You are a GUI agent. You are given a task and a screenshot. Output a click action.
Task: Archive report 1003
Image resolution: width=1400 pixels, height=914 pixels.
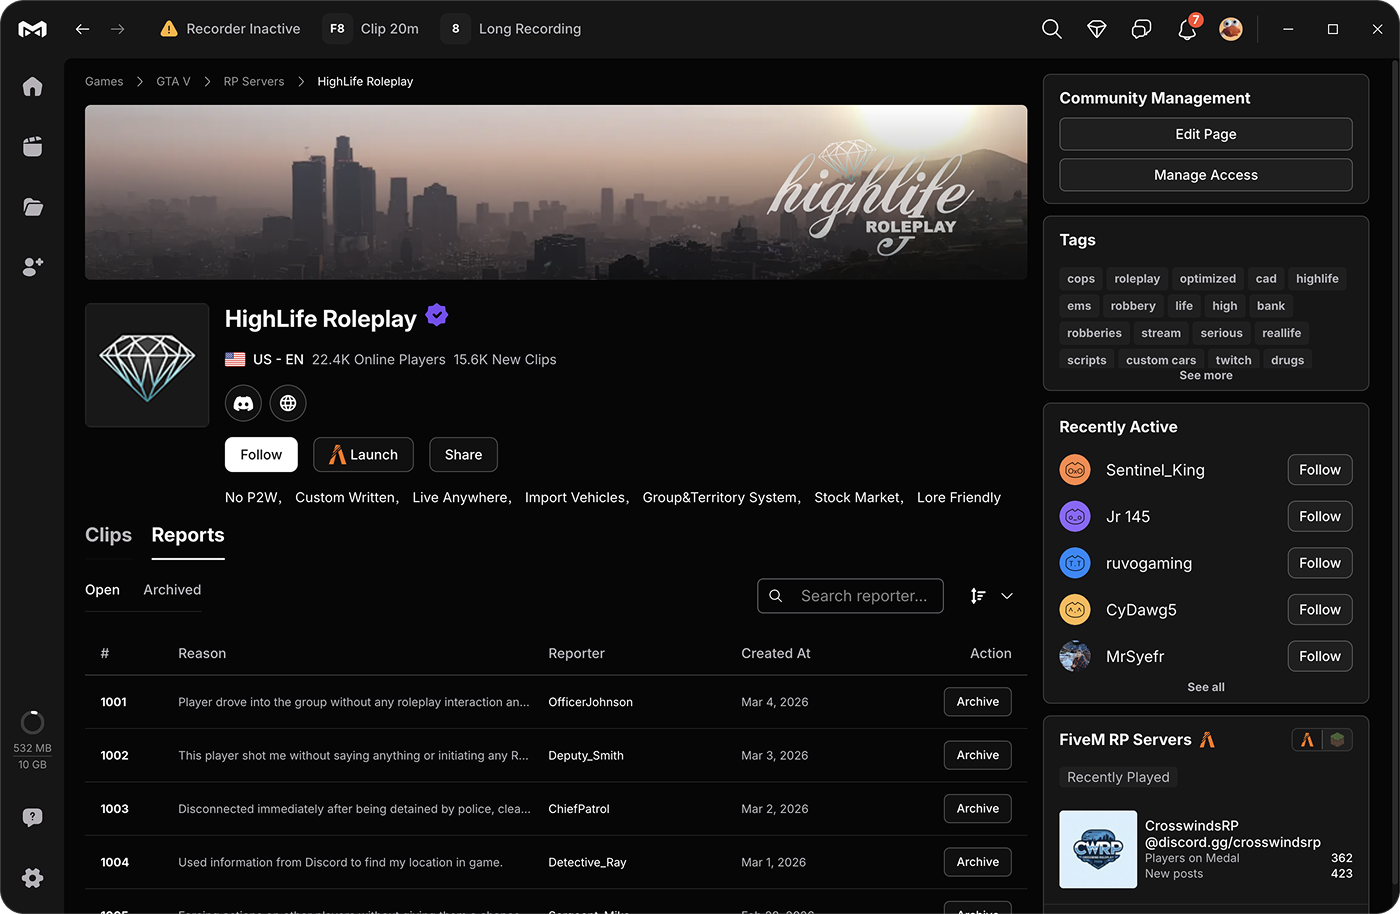978,808
